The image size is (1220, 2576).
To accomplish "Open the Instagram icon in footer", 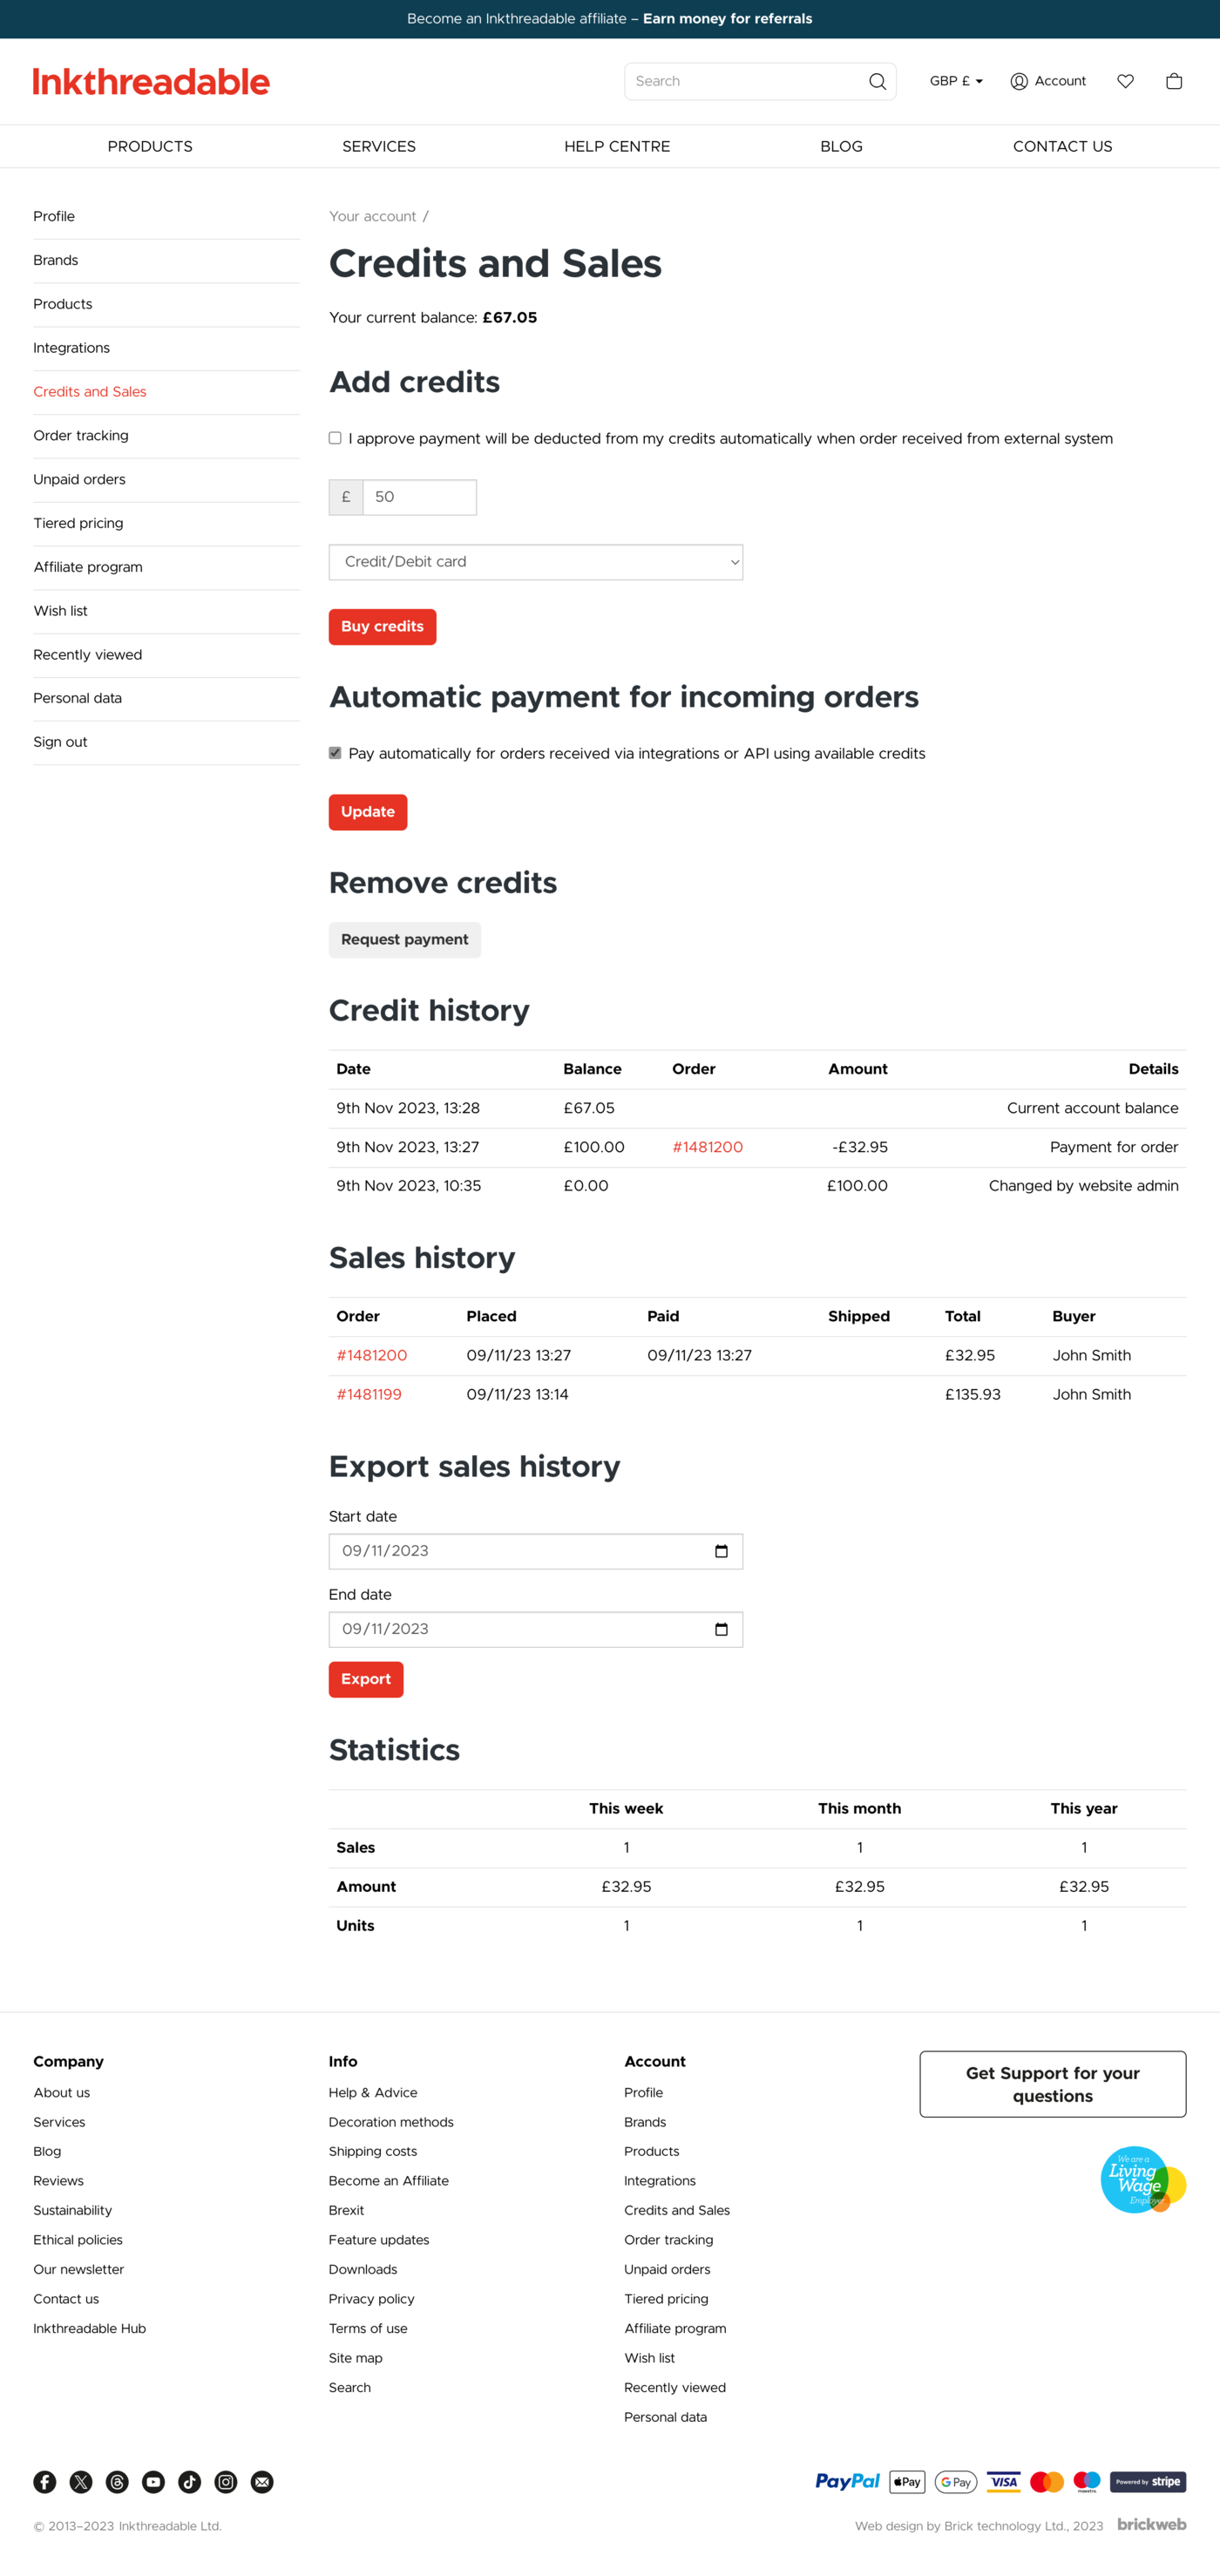I will [x=226, y=2481].
